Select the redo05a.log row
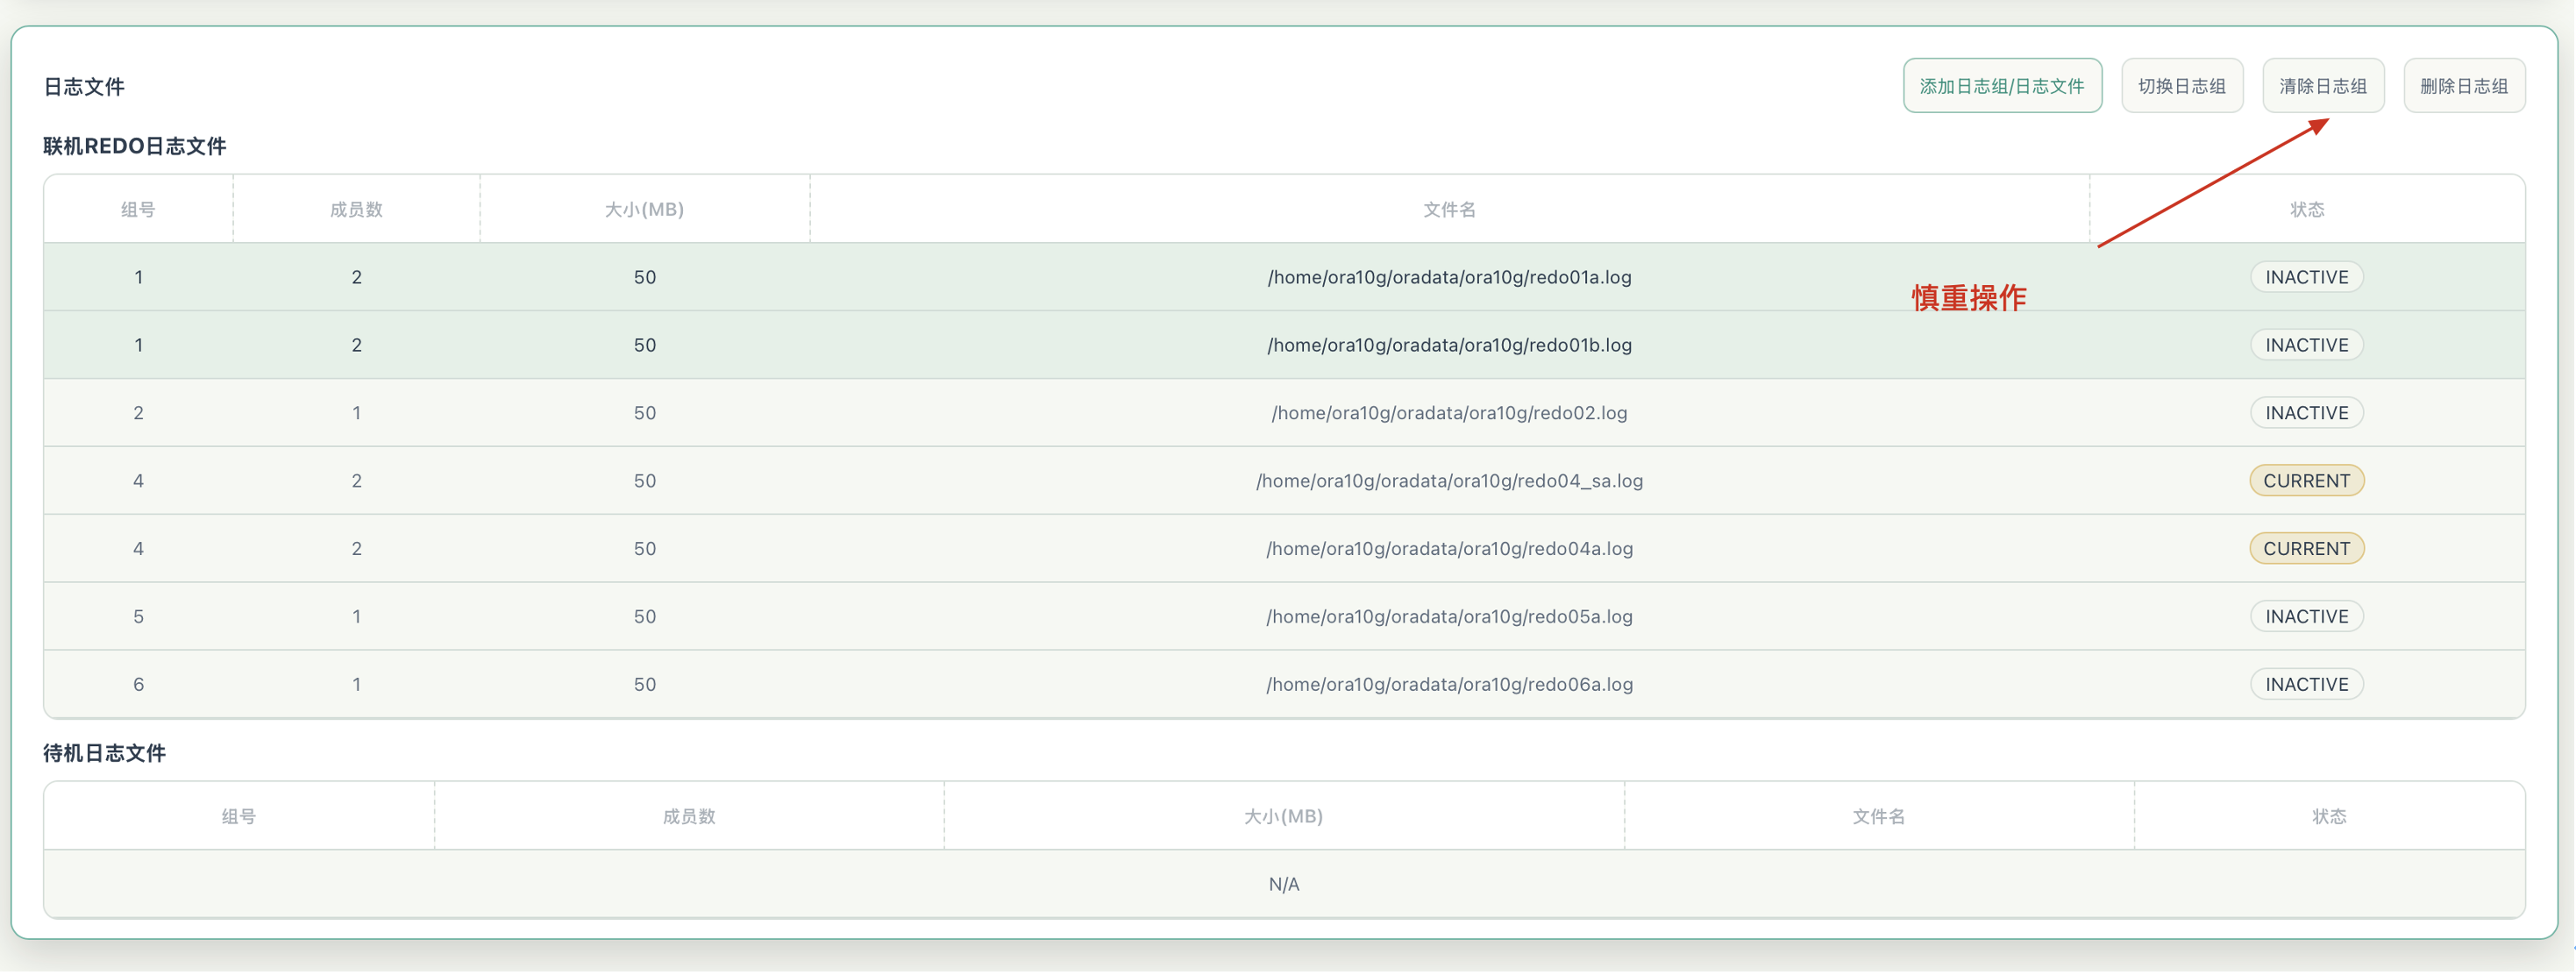This screenshot has height=975, width=2576. 1284,617
